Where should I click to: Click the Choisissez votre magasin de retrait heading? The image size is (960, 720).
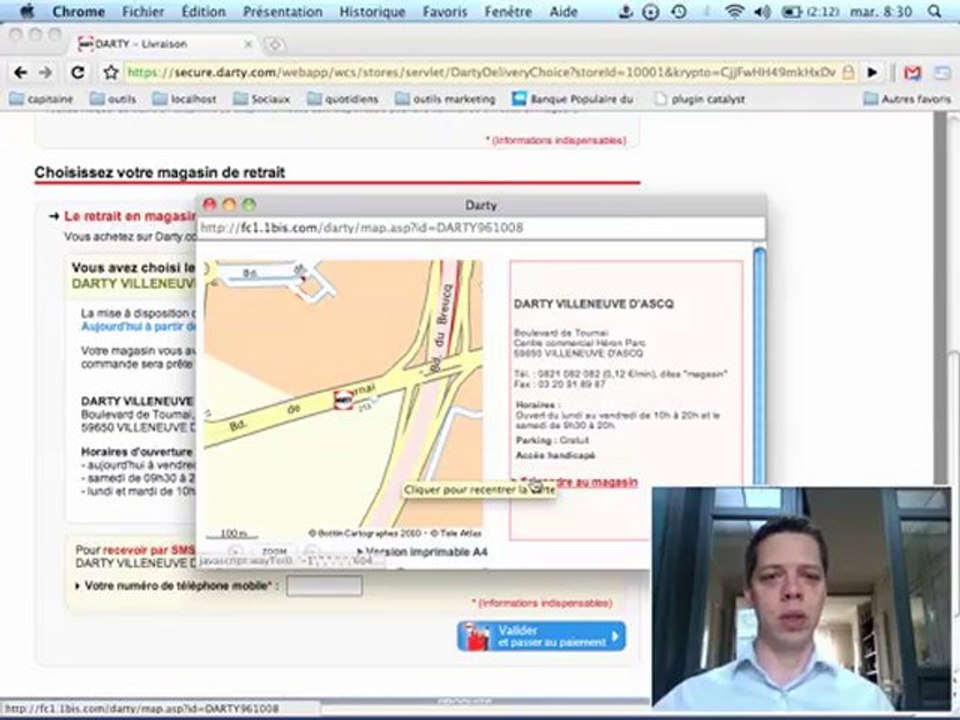(160, 173)
